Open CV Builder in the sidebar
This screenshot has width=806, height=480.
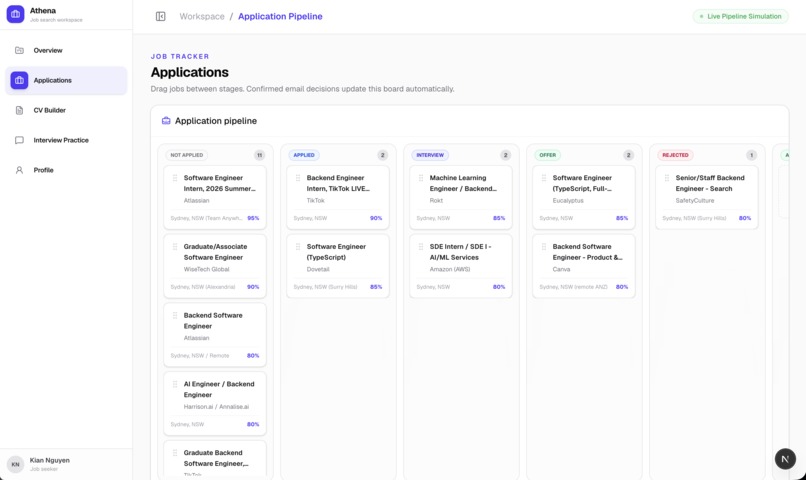tap(66, 110)
